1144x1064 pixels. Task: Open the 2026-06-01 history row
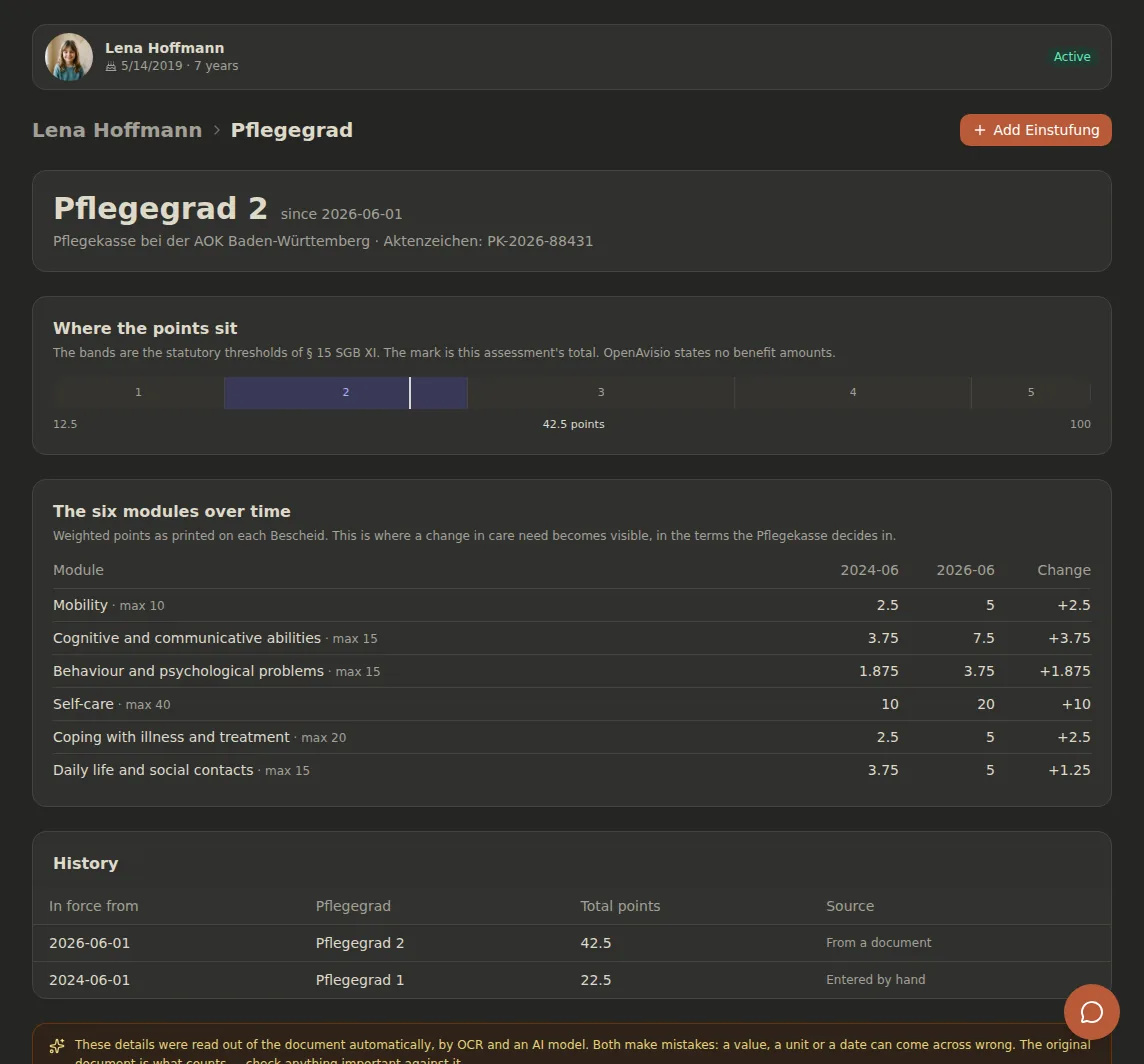[571, 943]
